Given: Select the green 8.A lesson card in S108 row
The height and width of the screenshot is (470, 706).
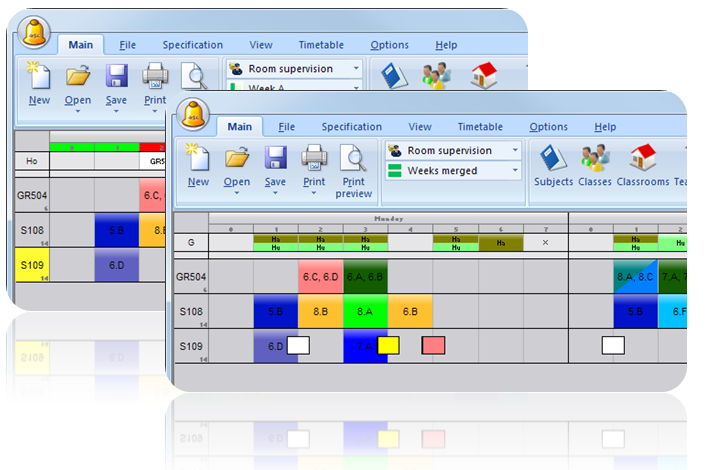Looking at the screenshot, I should (x=365, y=311).
